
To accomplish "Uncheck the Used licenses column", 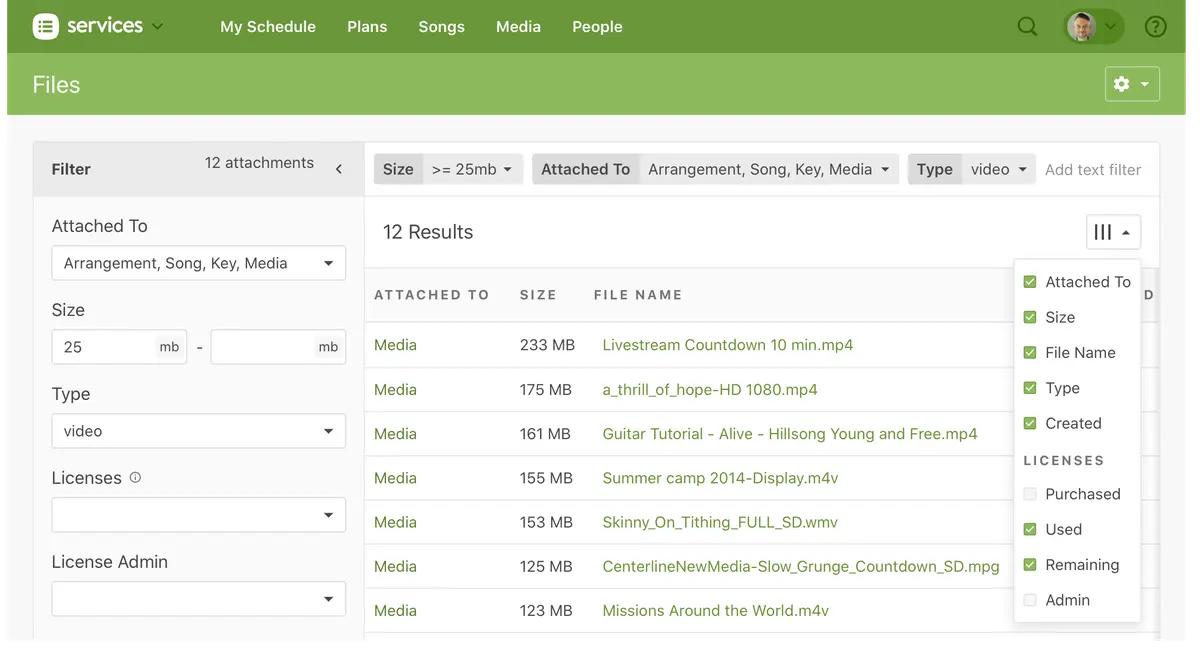I will 1030,529.
